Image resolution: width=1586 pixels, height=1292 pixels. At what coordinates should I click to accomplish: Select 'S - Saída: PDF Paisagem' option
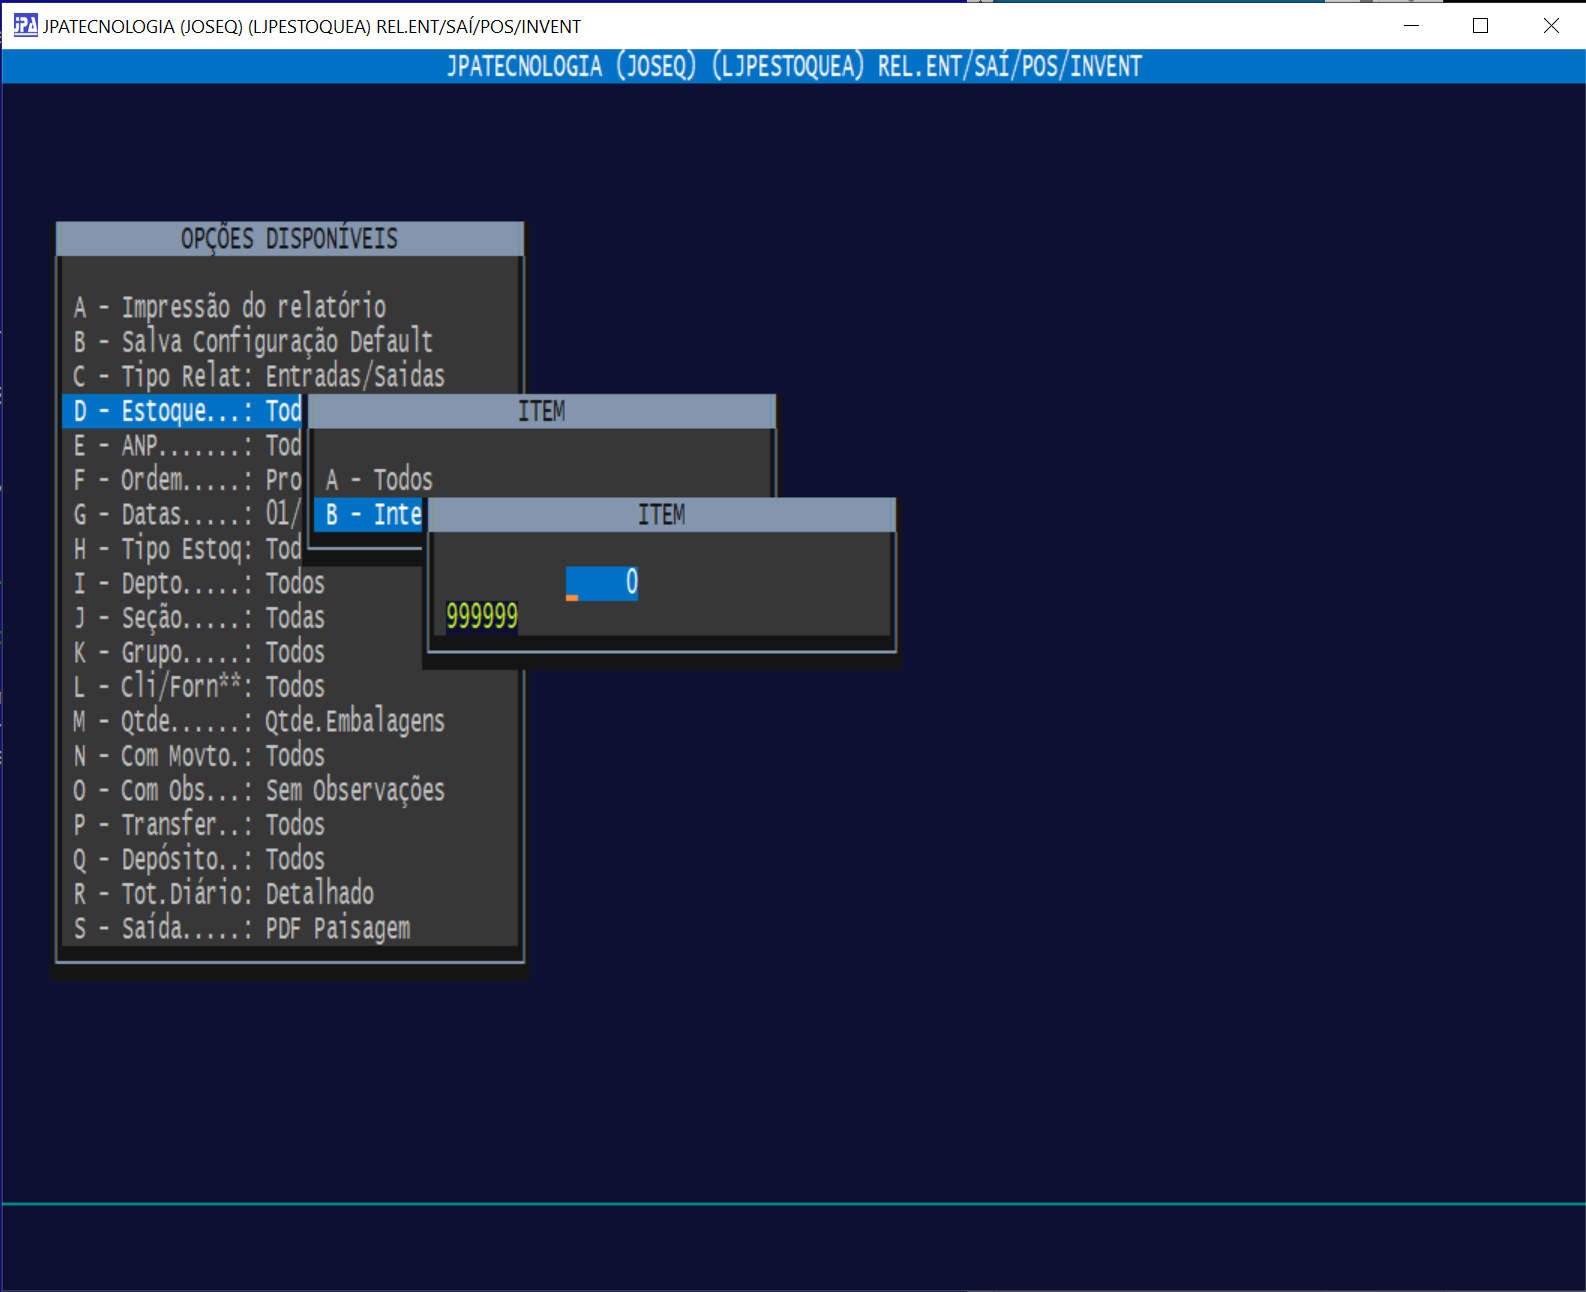[x=241, y=928]
